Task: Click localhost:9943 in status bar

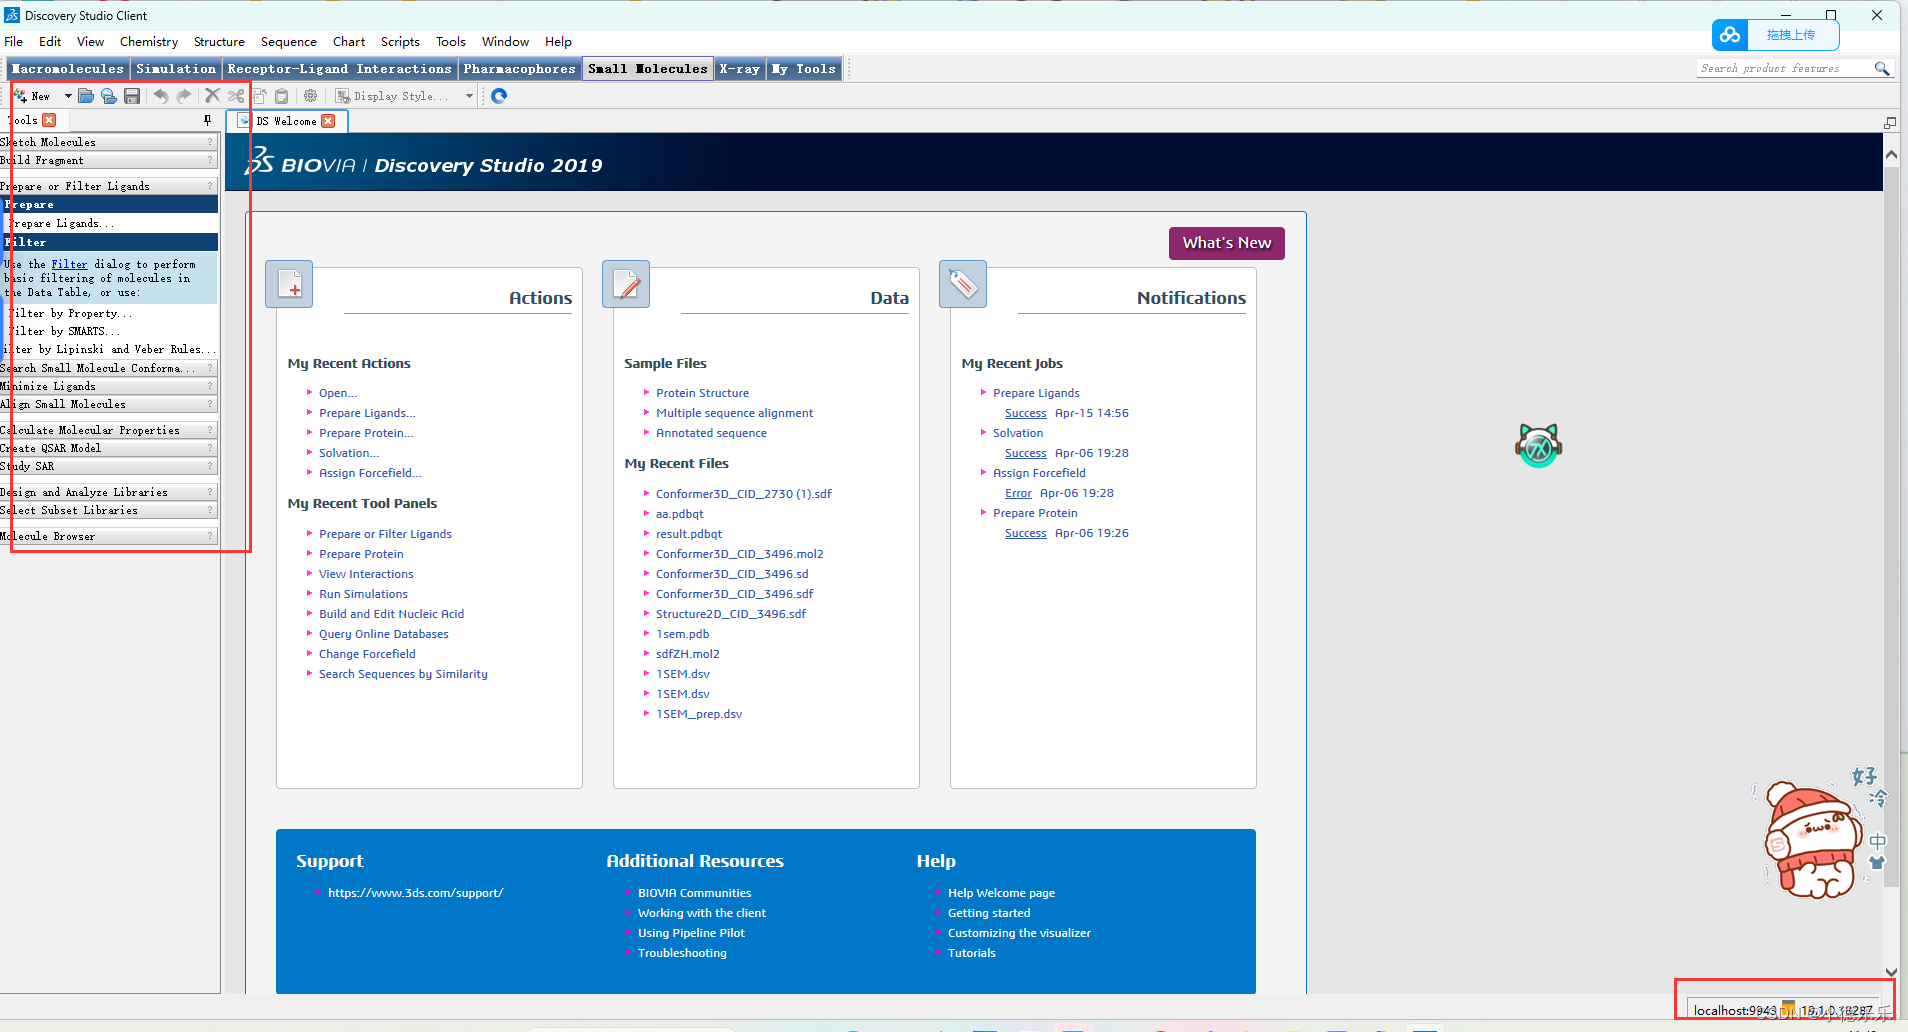Action: coord(1735,1010)
